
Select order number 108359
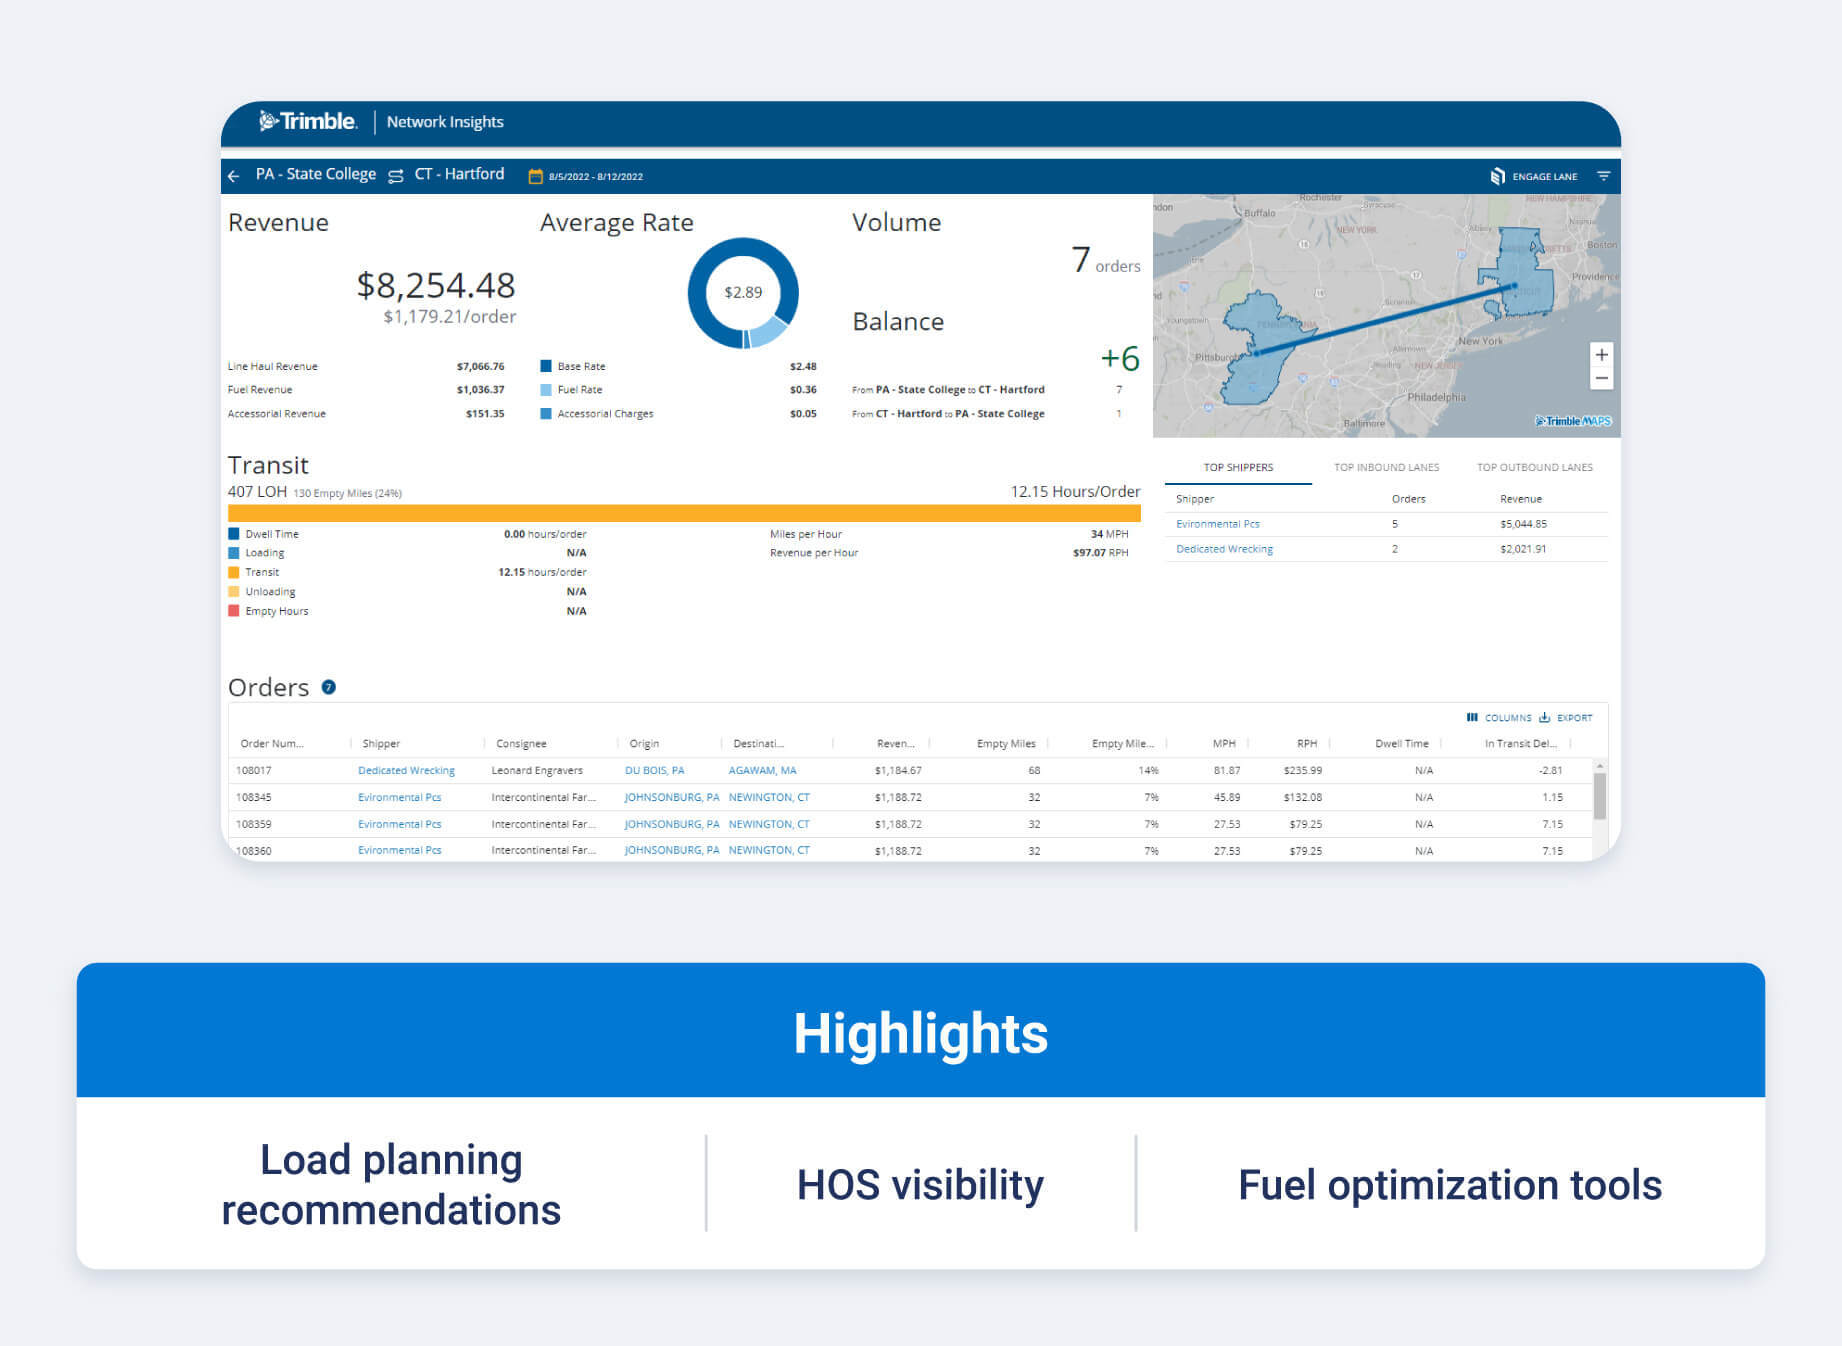(254, 825)
